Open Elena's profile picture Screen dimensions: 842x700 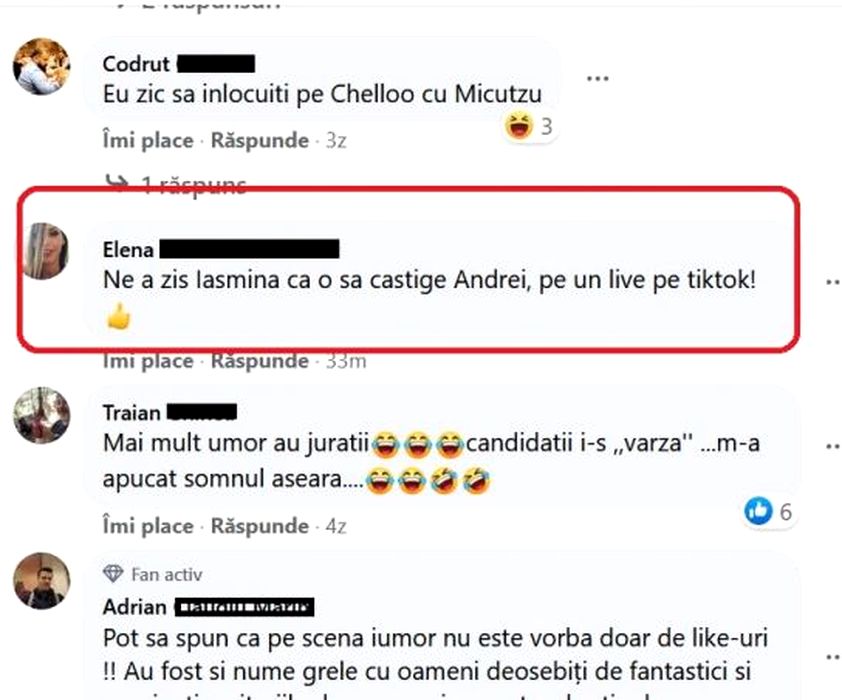click(42, 251)
